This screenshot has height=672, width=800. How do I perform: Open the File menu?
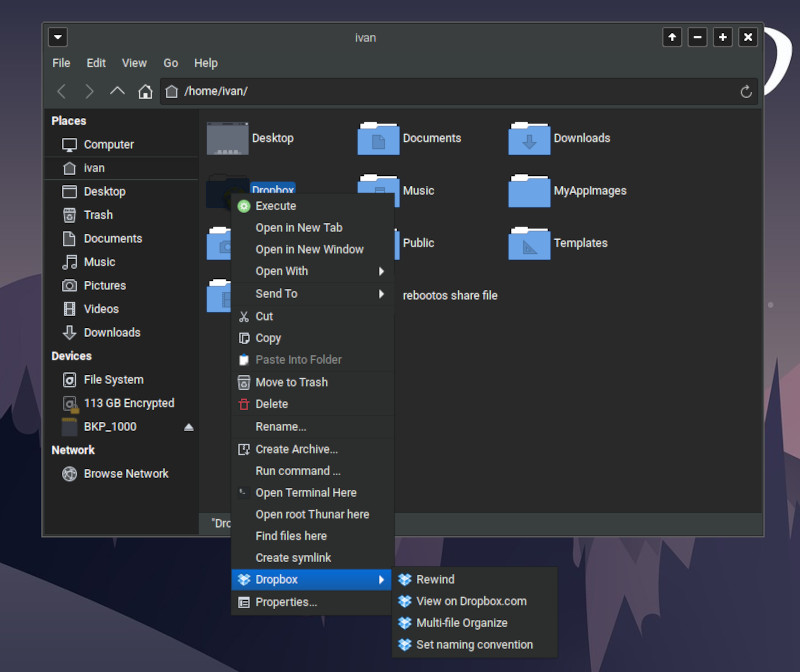61,63
